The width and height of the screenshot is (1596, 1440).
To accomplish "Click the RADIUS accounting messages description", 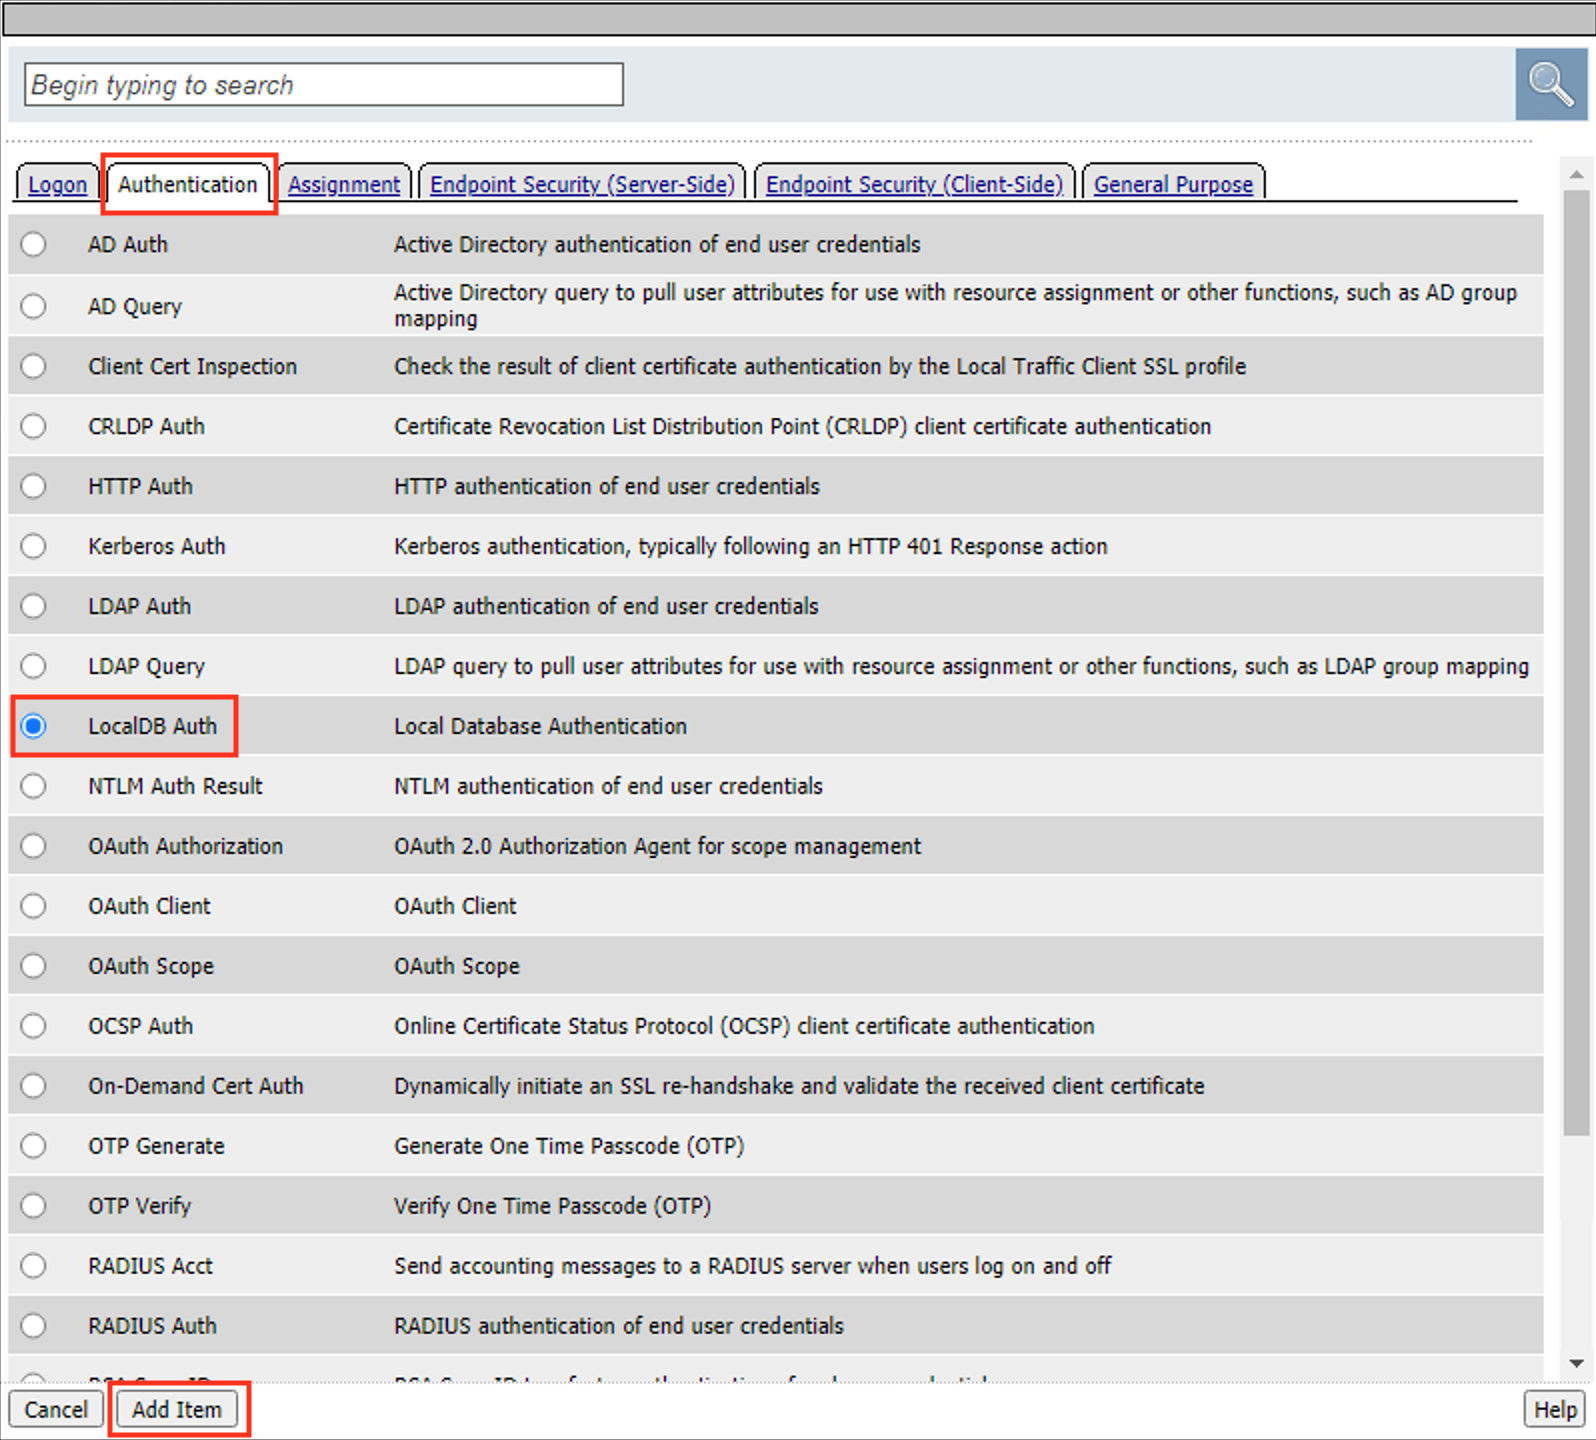I will click(752, 1266).
